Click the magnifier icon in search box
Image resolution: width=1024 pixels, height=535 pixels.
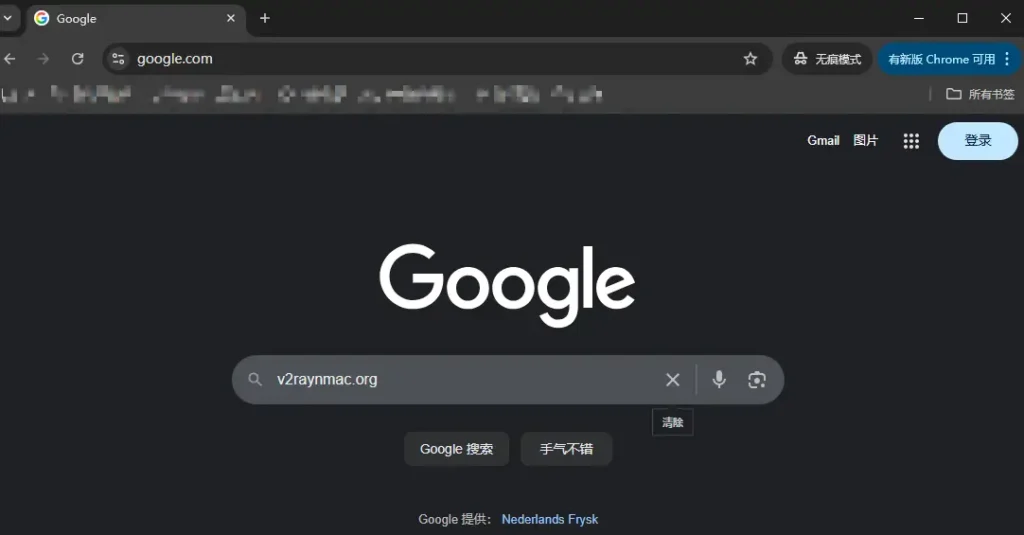tap(255, 380)
